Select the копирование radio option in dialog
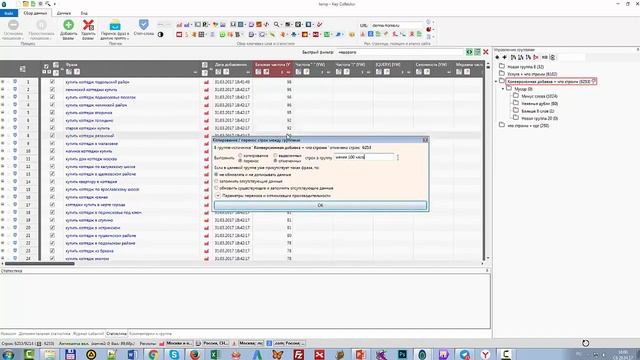 pos(240,156)
